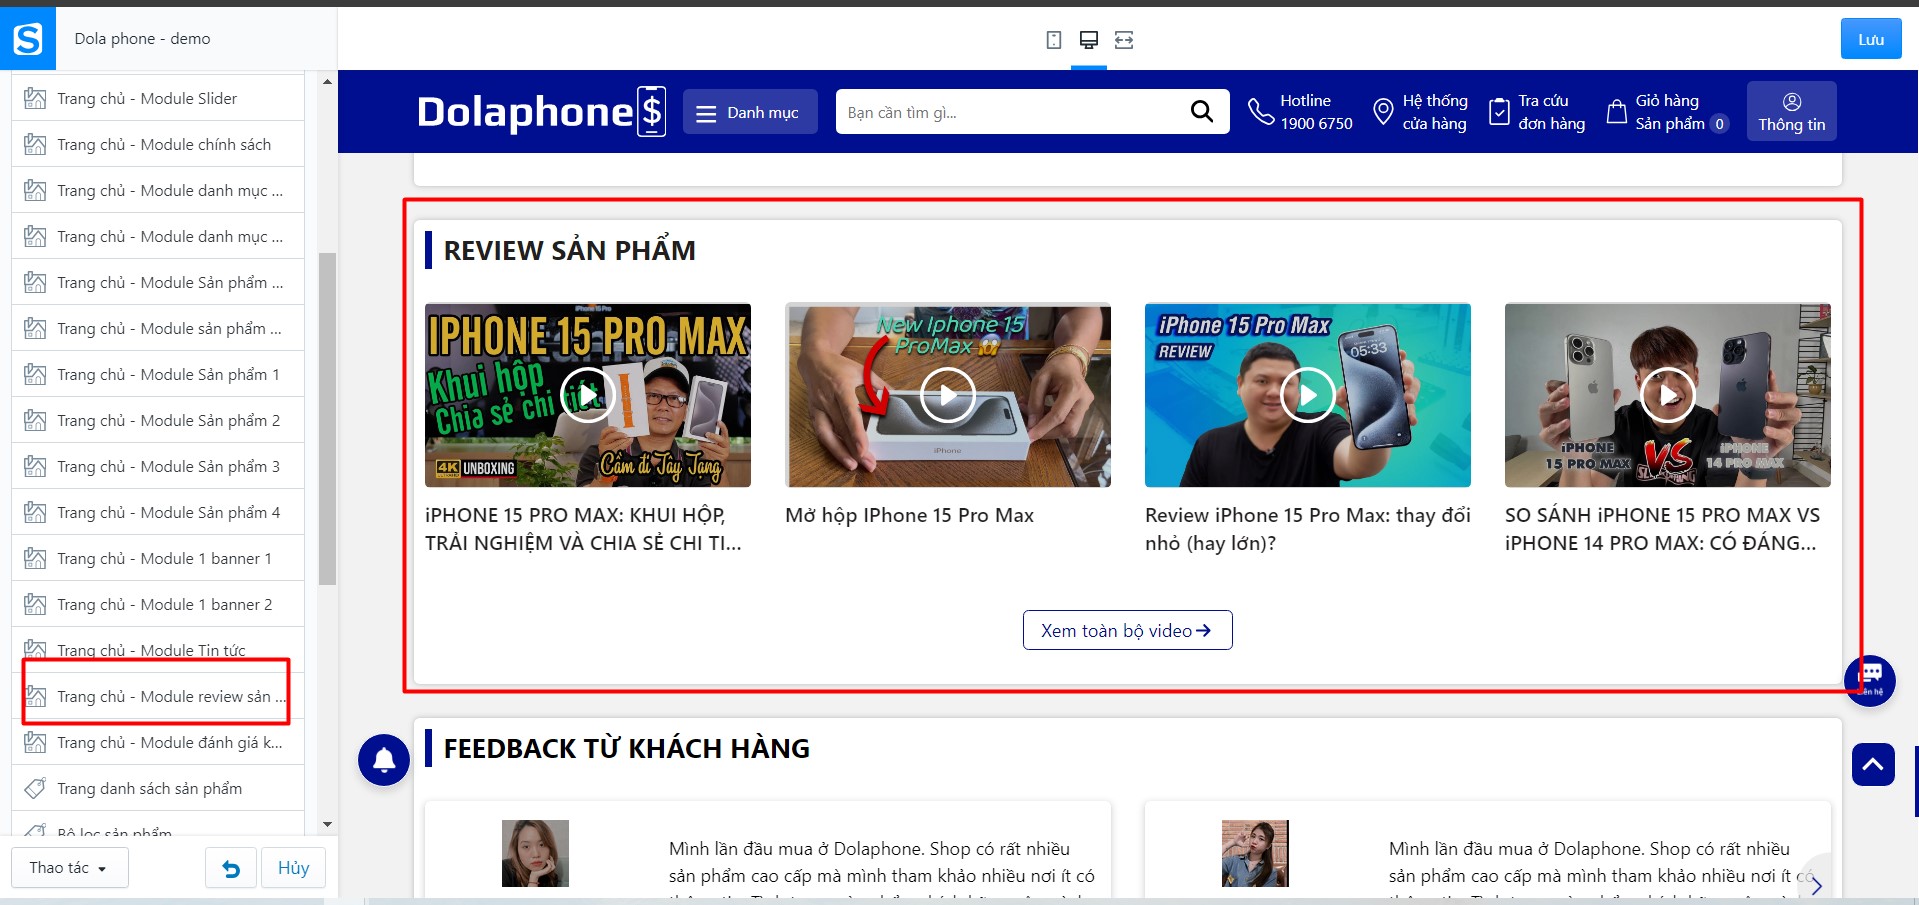Click the order lookup clipboard icon
Viewport: 1919px width, 905px height.
click(1499, 111)
